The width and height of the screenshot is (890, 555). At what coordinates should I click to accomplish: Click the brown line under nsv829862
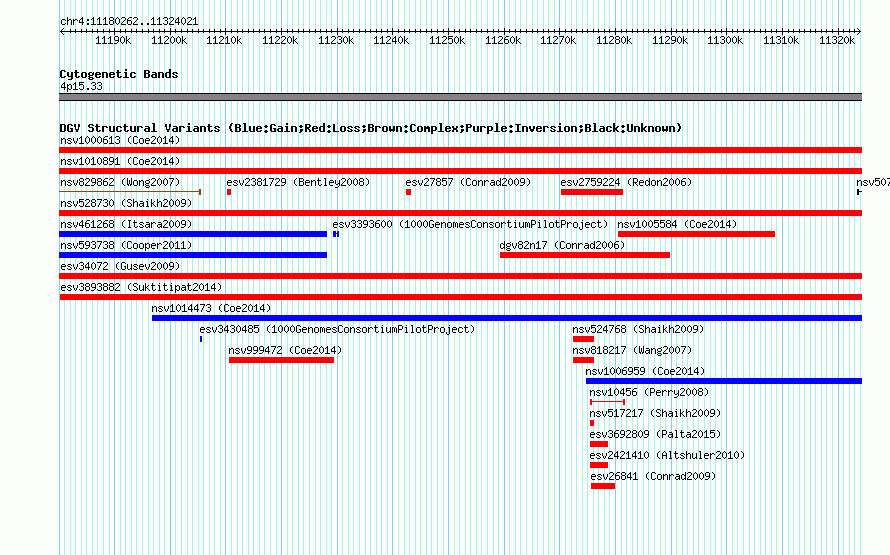point(130,192)
